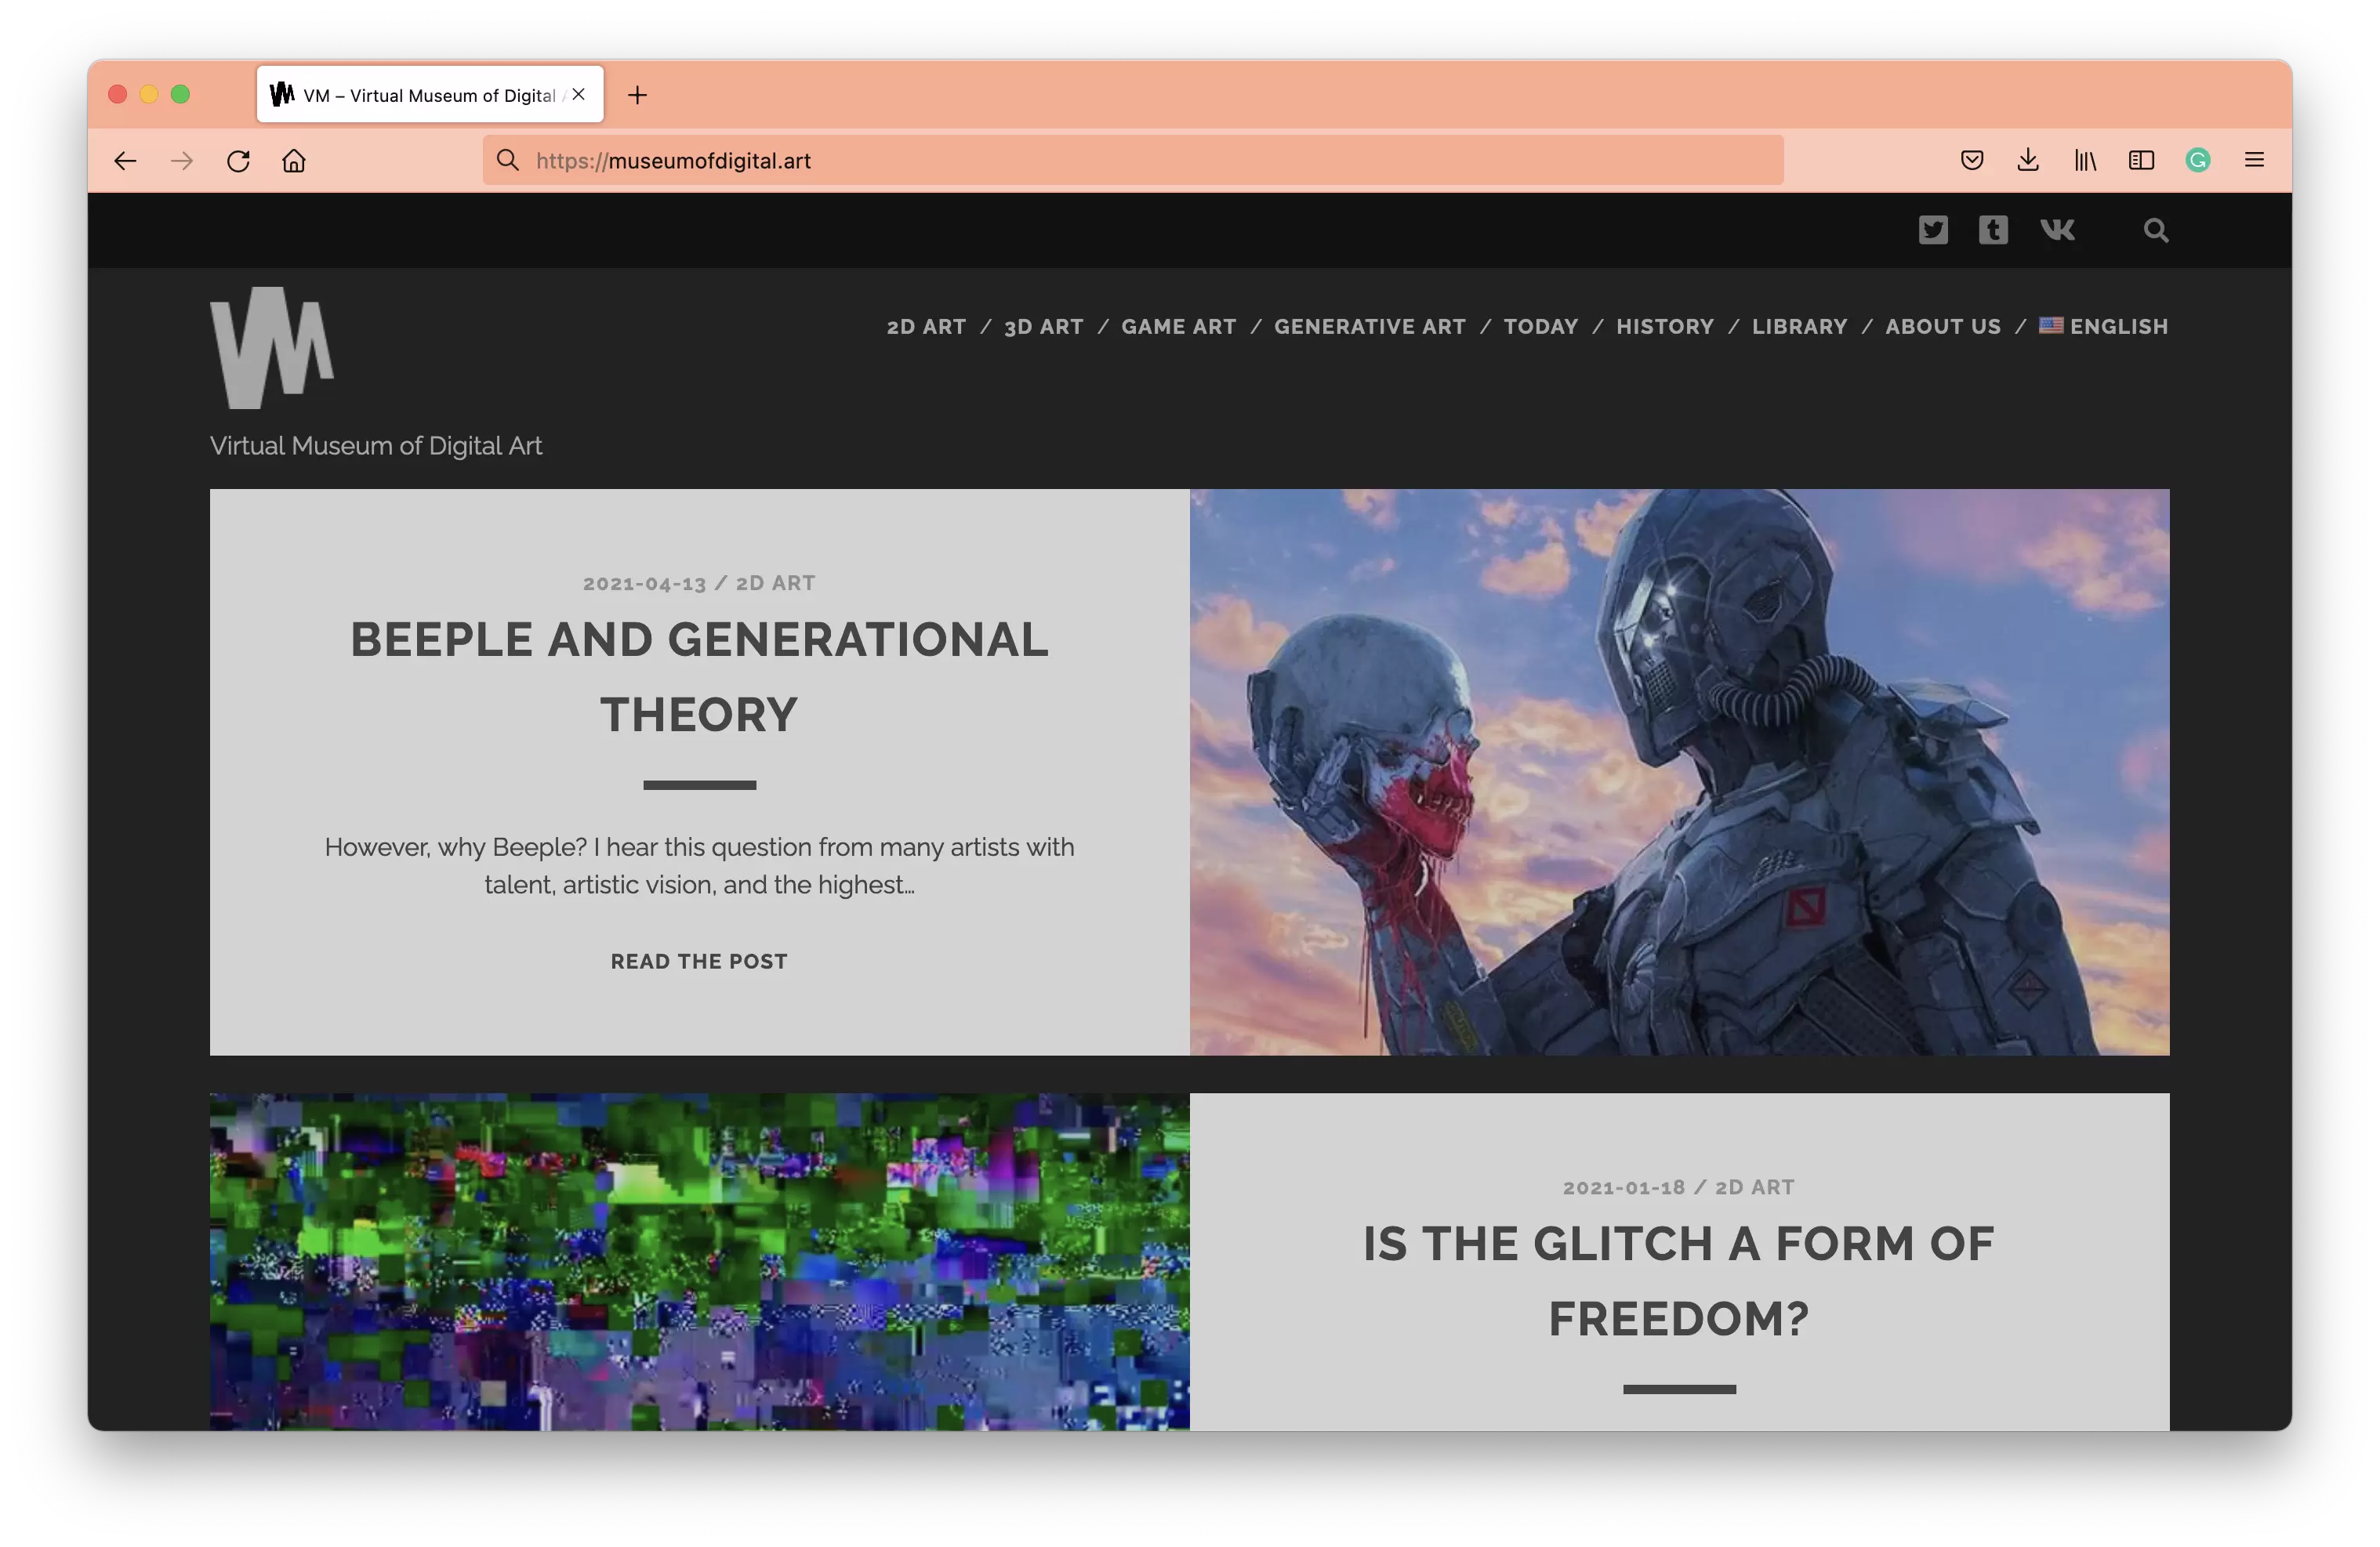The image size is (2380, 1547).
Task: Visit the museum's Twitter page icon
Action: click(x=1933, y=230)
